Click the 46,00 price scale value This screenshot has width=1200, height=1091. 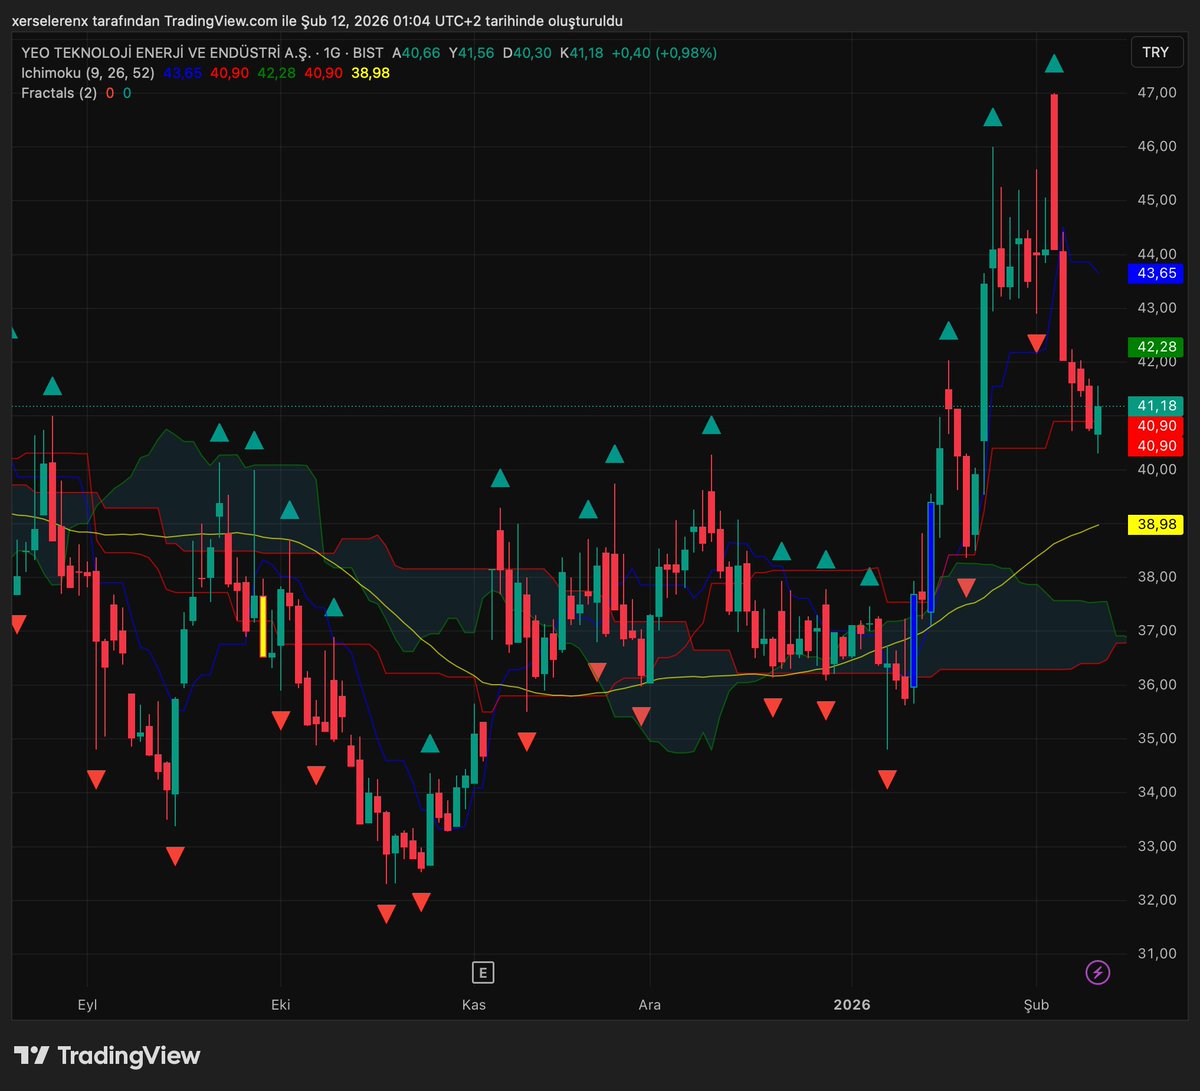click(1158, 146)
